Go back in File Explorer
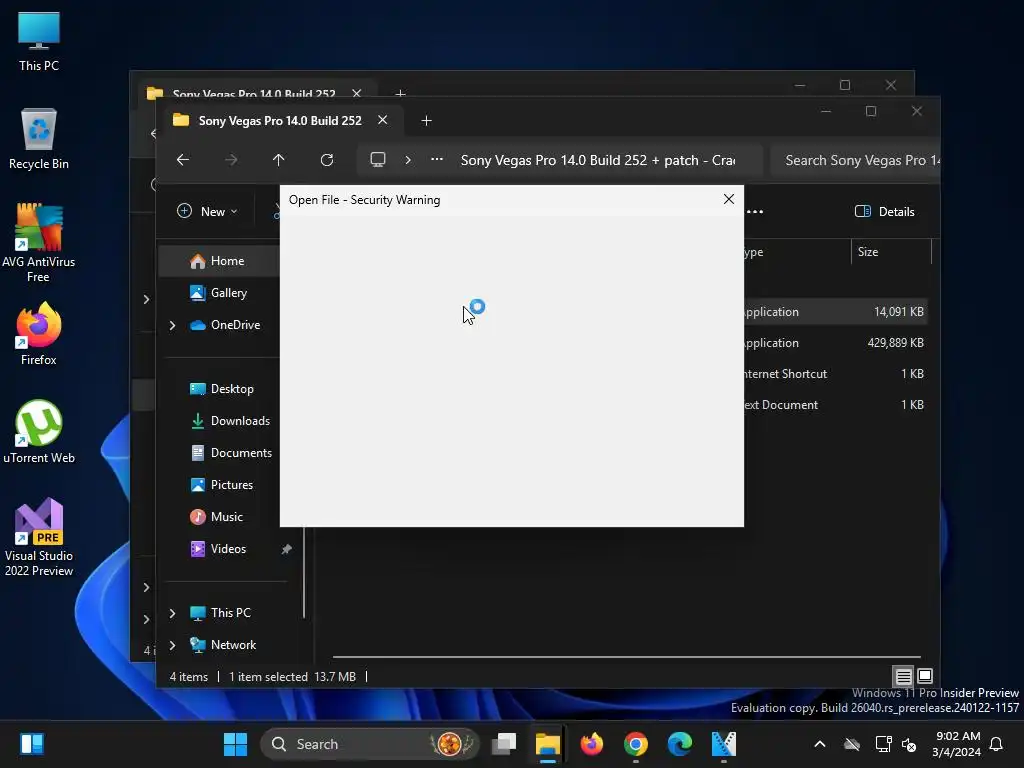This screenshot has width=1024, height=768. (x=183, y=160)
